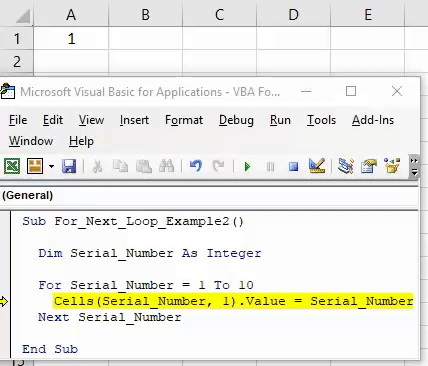Open the Edit menu
This screenshot has height=366, width=428.
pyautogui.click(x=53, y=120)
